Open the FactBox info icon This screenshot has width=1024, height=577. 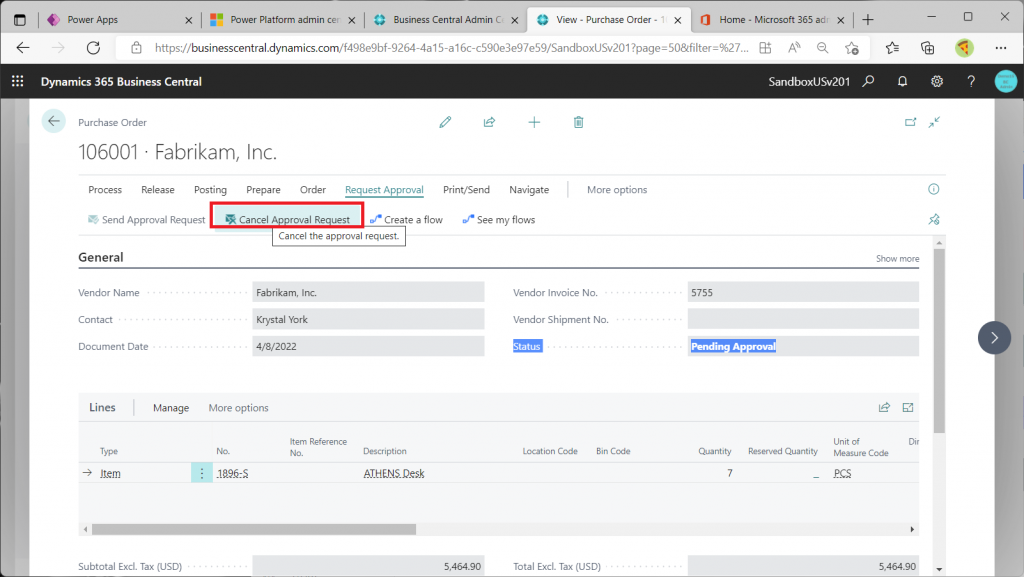click(x=934, y=189)
